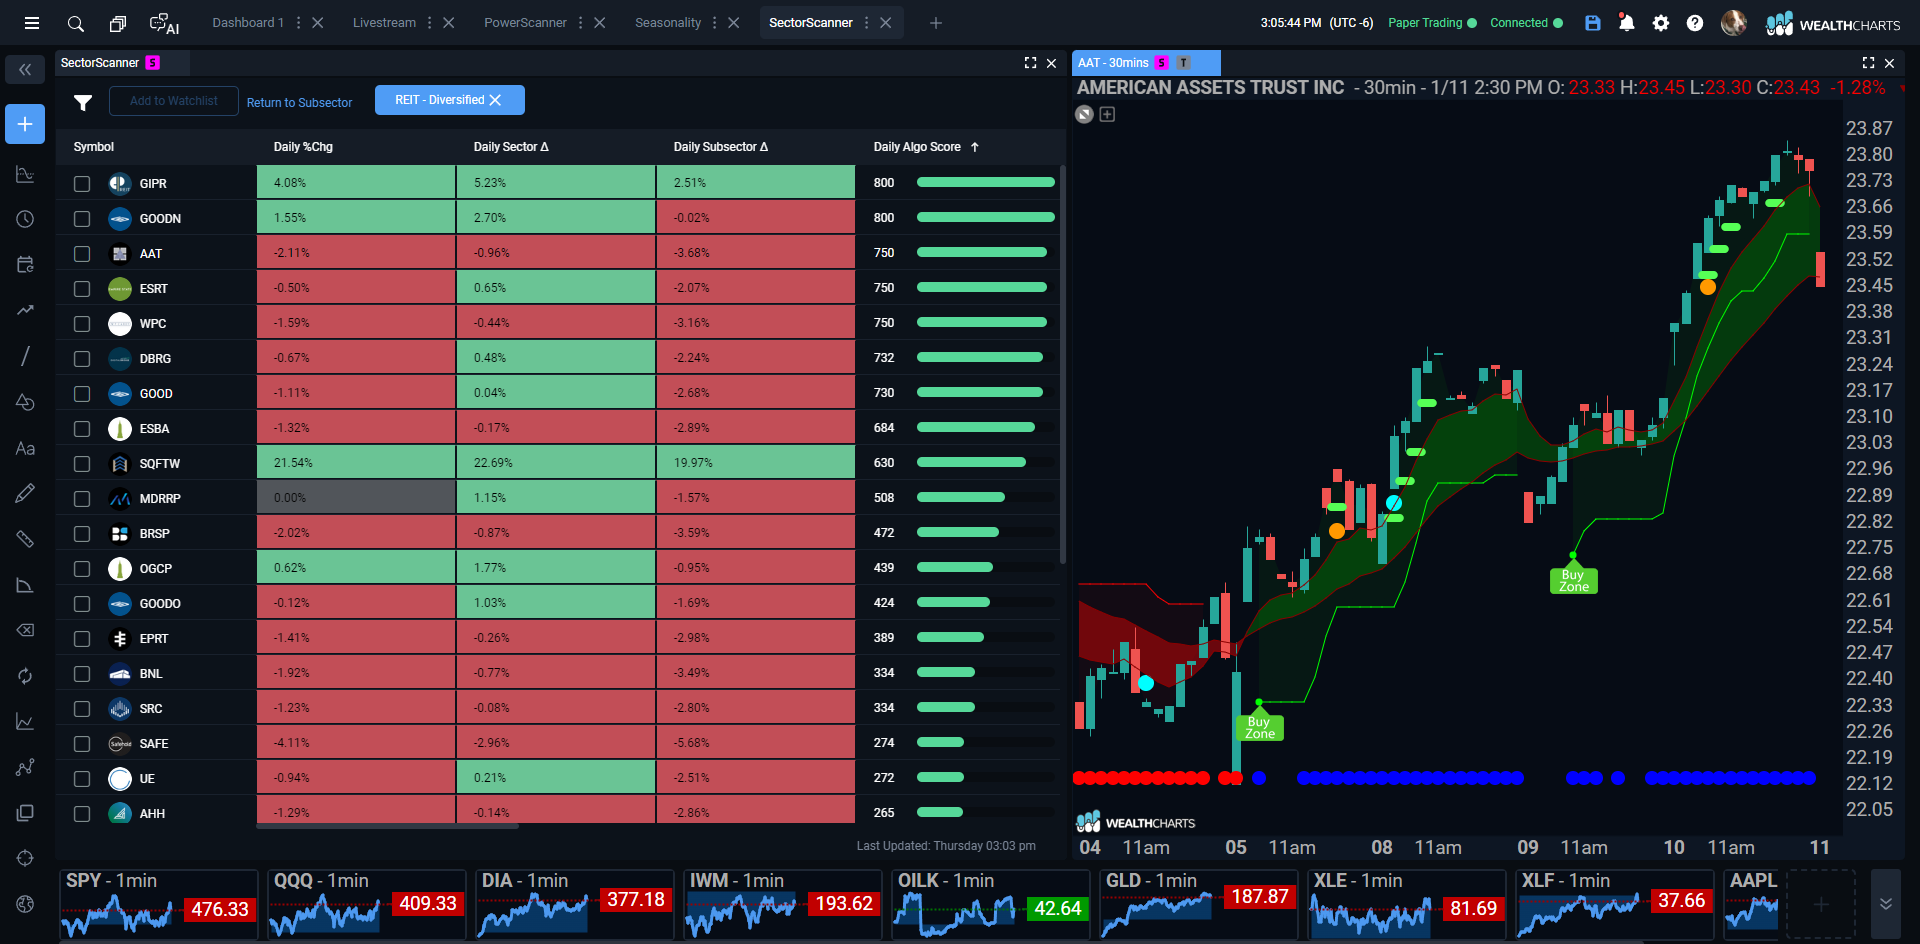This screenshot has height=944, width=1920.
Task: Open the search magnifier icon
Action: click(x=76, y=23)
